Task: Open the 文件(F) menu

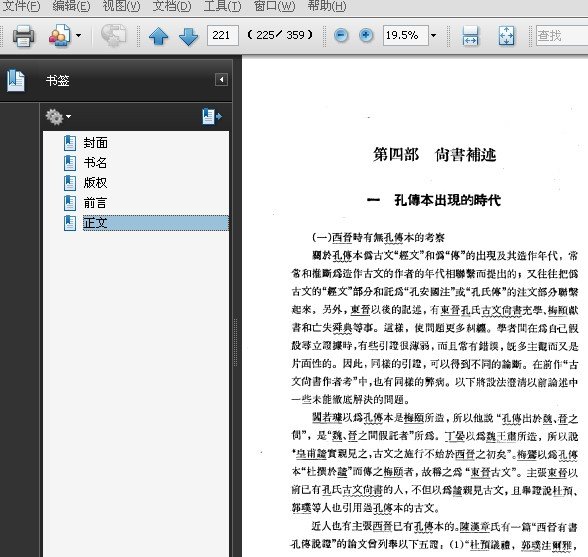Action: coord(21,6)
